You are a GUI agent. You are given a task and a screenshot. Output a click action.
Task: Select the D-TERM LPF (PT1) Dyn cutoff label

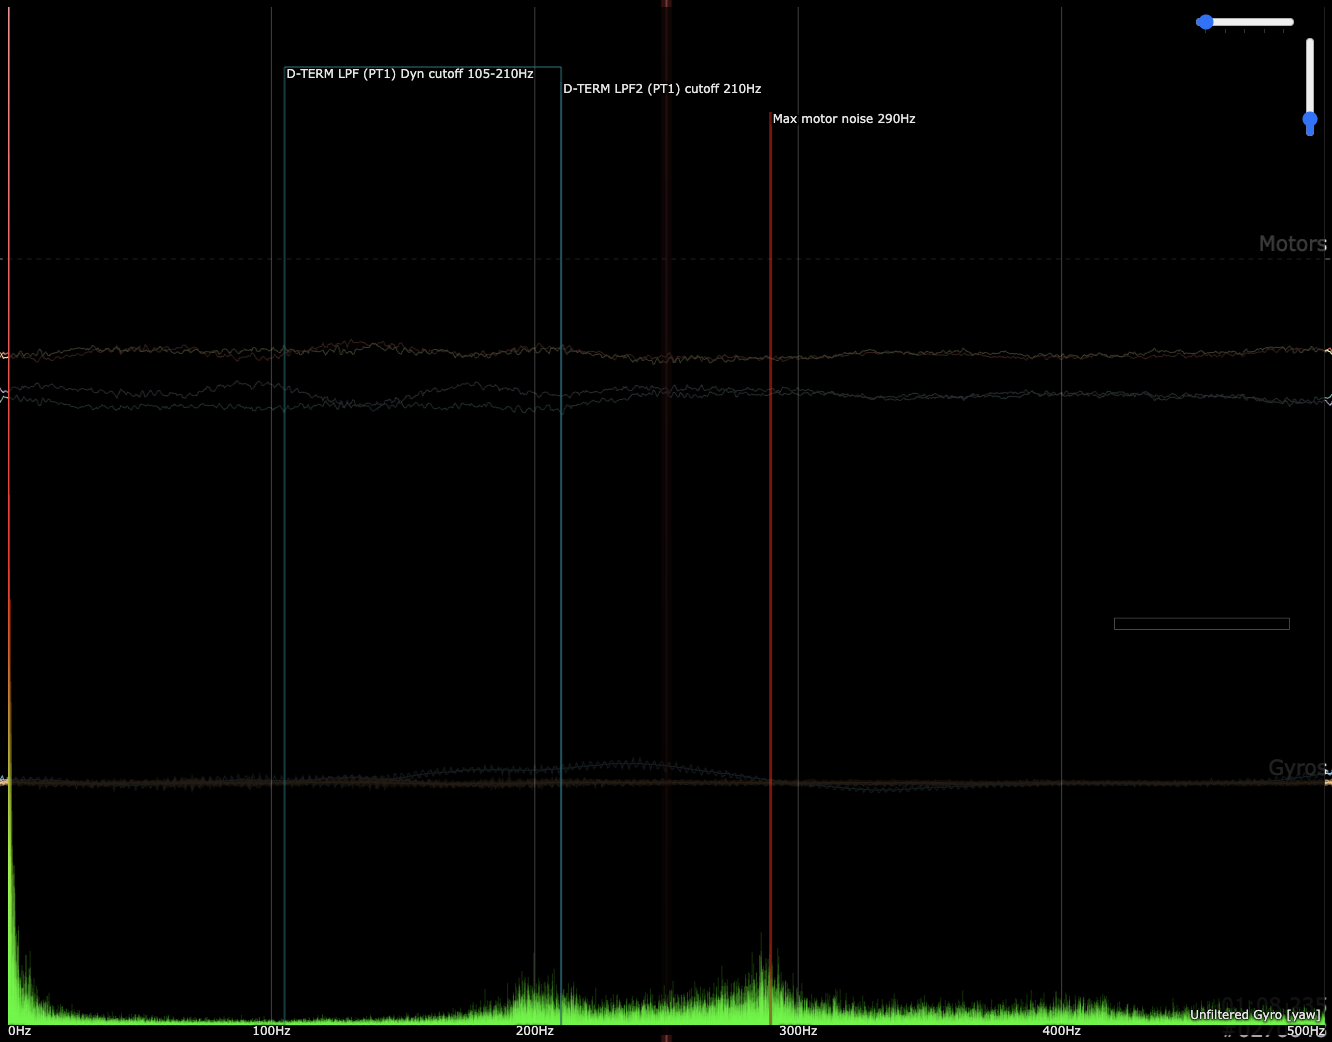(409, 74)
